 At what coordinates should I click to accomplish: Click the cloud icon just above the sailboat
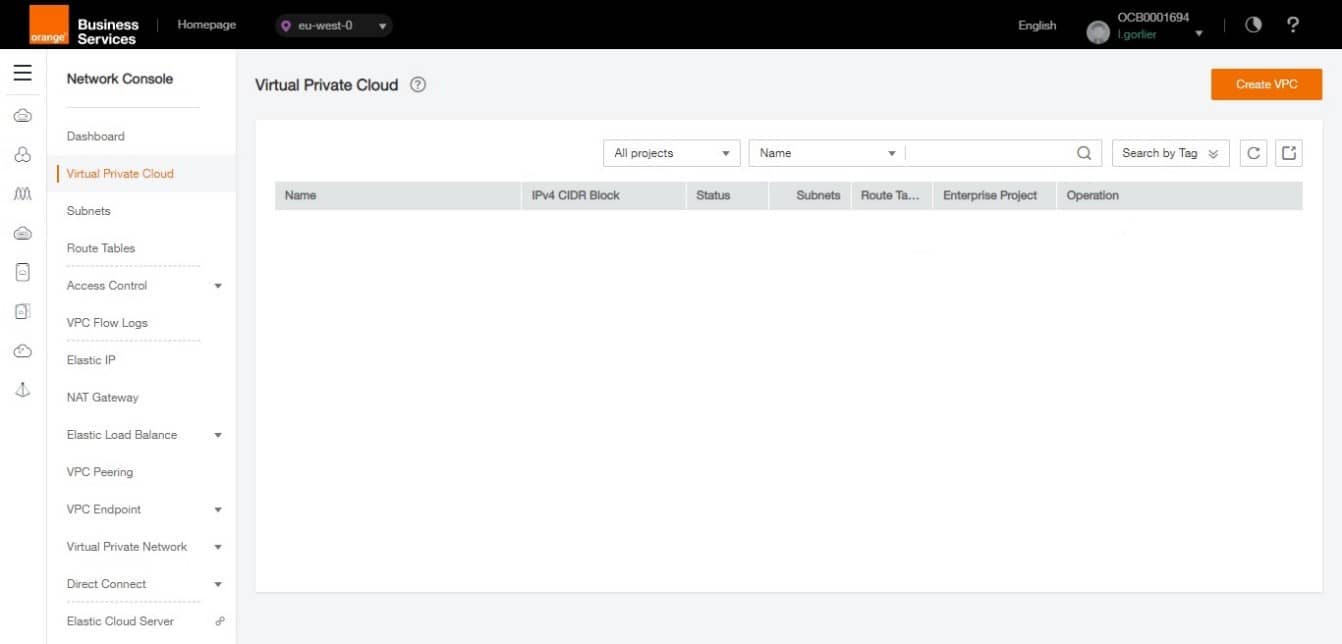pos(23,351)
